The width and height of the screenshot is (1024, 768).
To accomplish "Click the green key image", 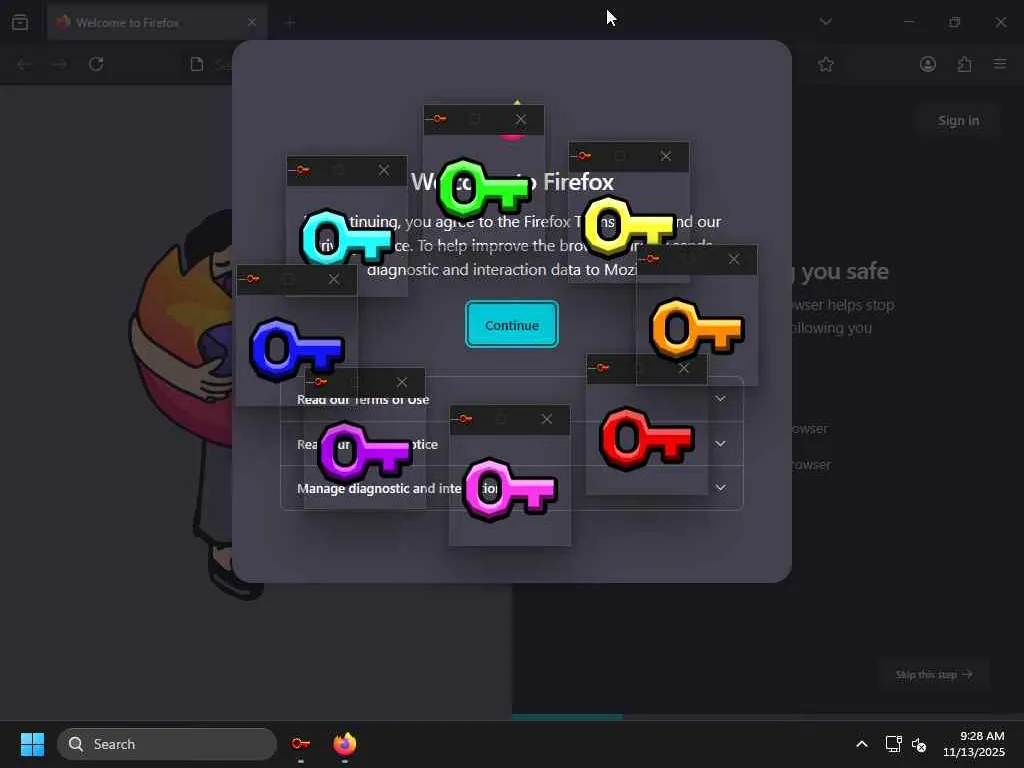I will [483, 188].
